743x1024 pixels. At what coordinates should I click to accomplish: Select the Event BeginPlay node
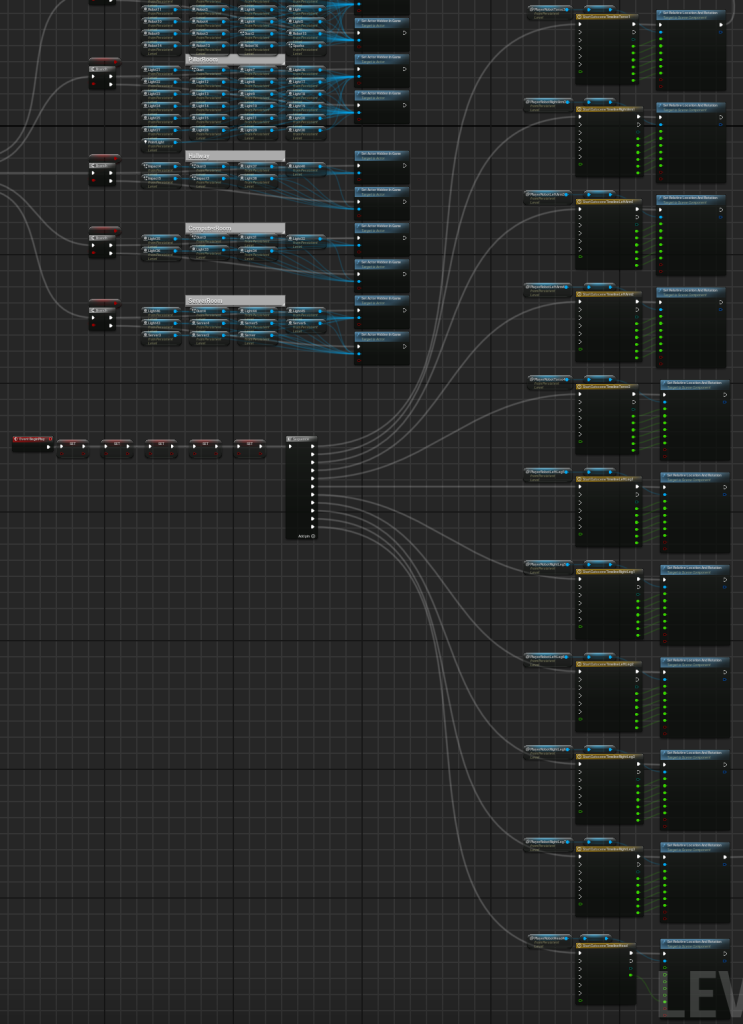[30, 439]
